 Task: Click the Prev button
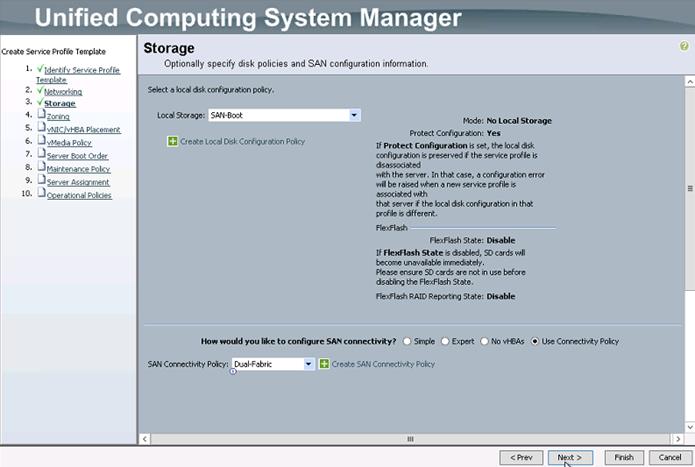point(521,457)
